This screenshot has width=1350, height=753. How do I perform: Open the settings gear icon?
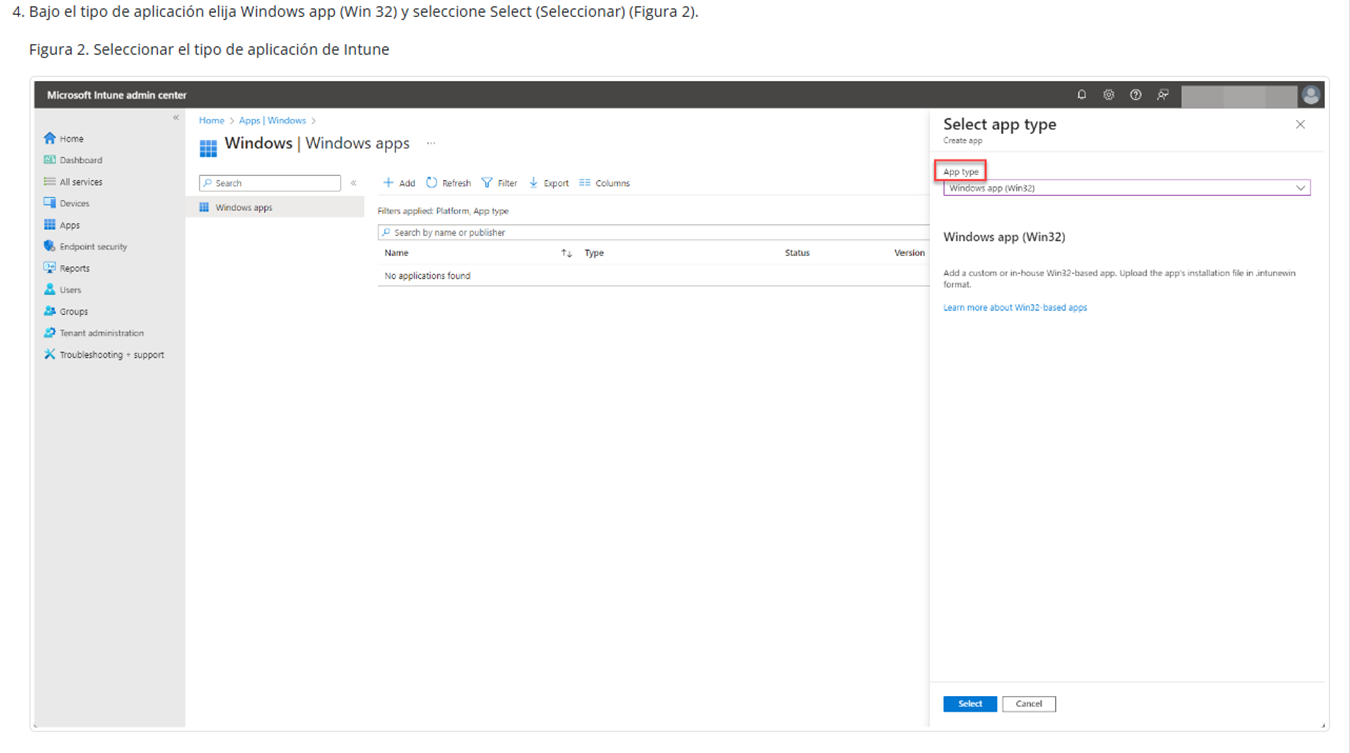[1108, 95]
